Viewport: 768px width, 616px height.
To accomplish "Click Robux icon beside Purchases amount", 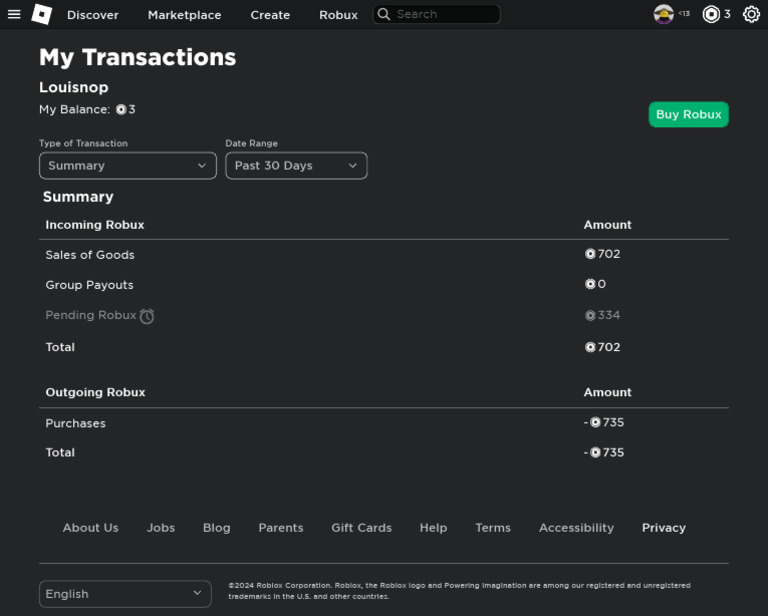I will (595, 423).
